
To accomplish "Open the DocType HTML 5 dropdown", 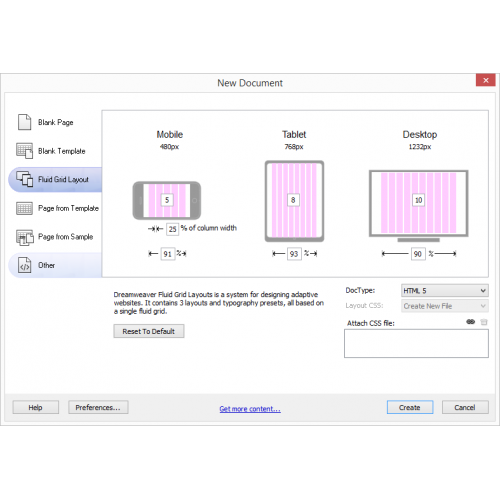I will pos(445,291).
